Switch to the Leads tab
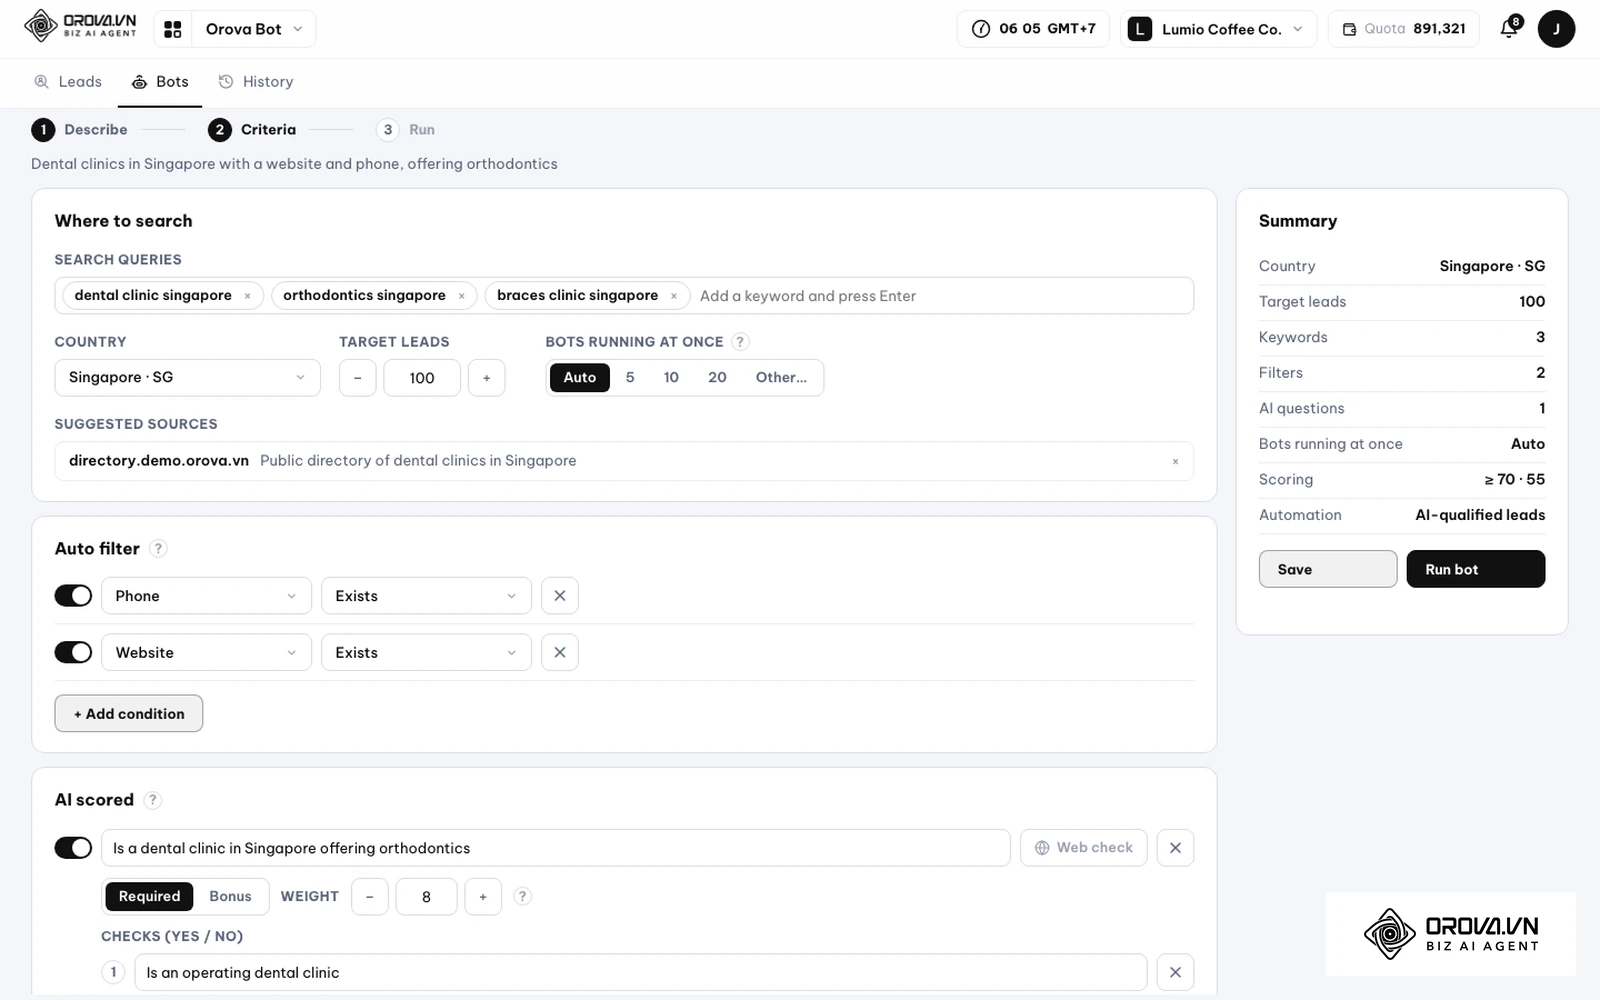The height and width of the screenshot is (1000, 1600). pos(68,82)
